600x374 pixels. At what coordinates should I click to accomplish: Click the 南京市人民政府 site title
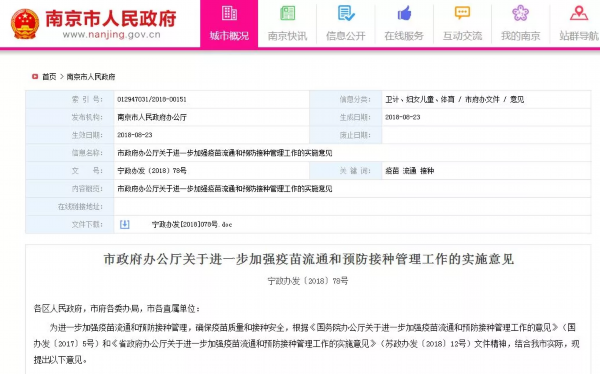pyautogui.click(x=111, y=18)
